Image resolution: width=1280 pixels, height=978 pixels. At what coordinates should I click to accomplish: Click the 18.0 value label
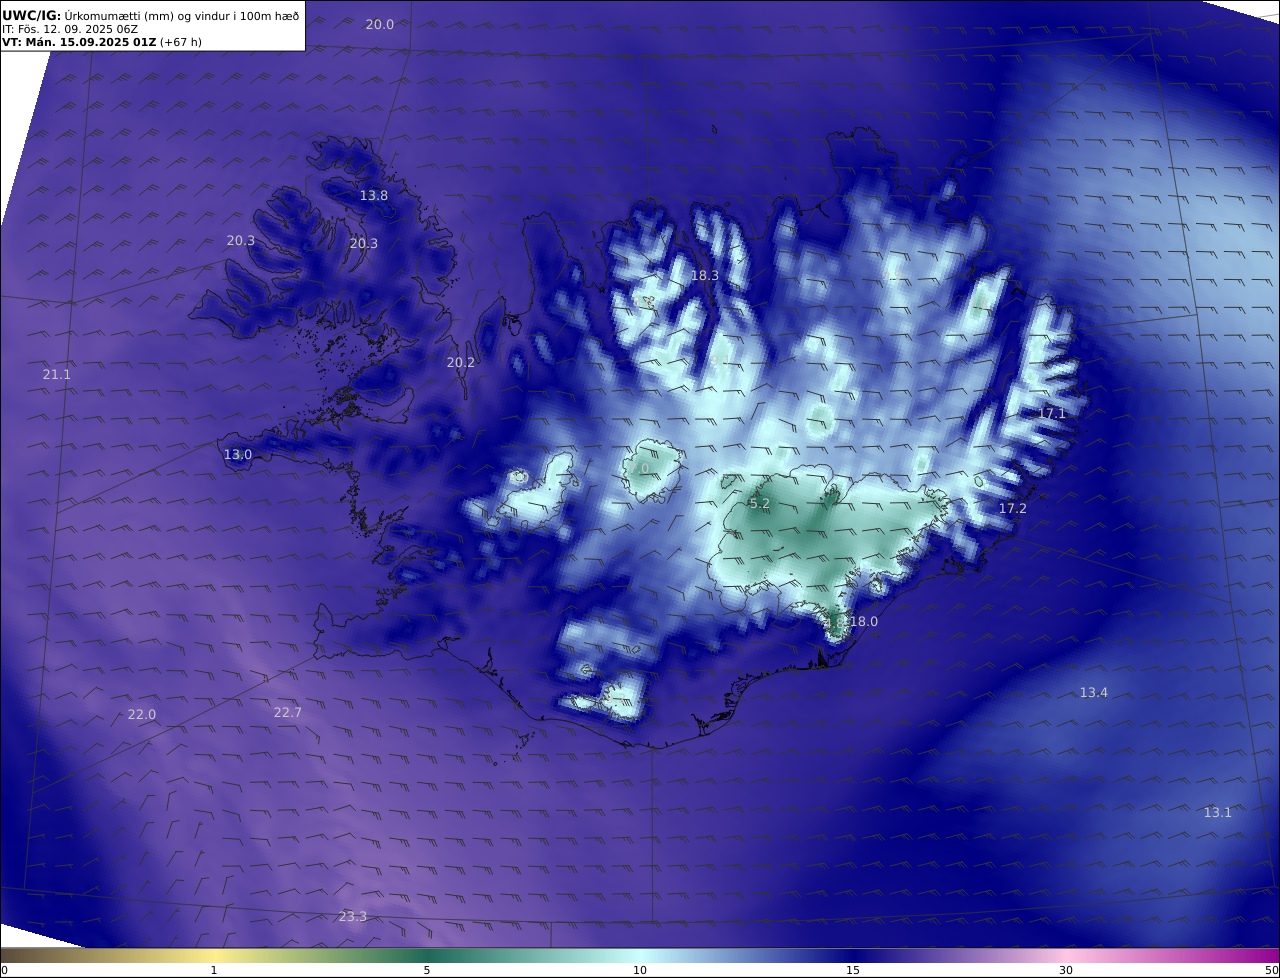863,622
